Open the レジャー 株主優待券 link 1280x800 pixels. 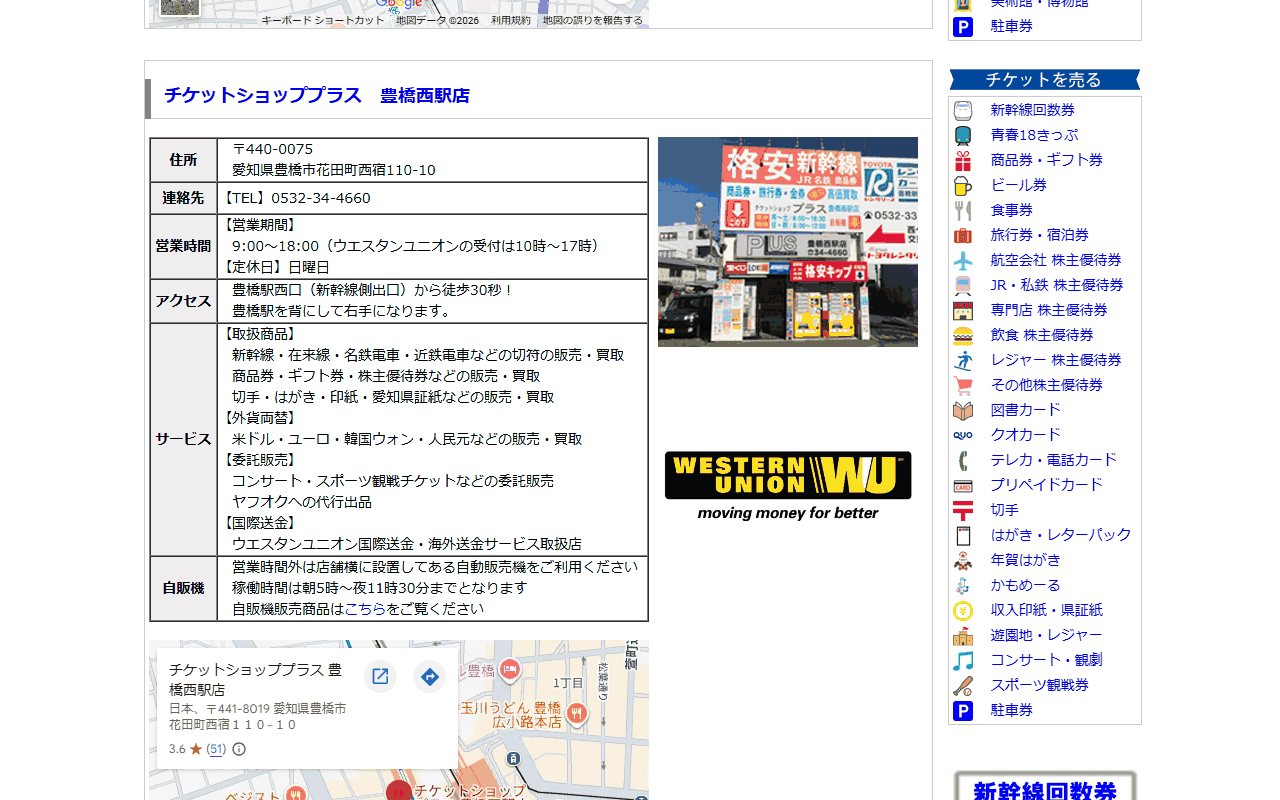pos(1056,360)
